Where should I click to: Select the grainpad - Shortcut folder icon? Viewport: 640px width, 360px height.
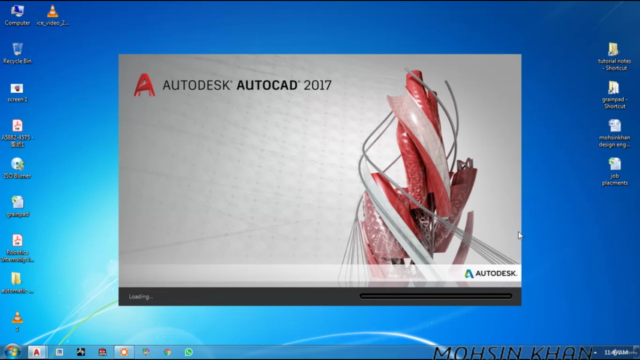614,95
